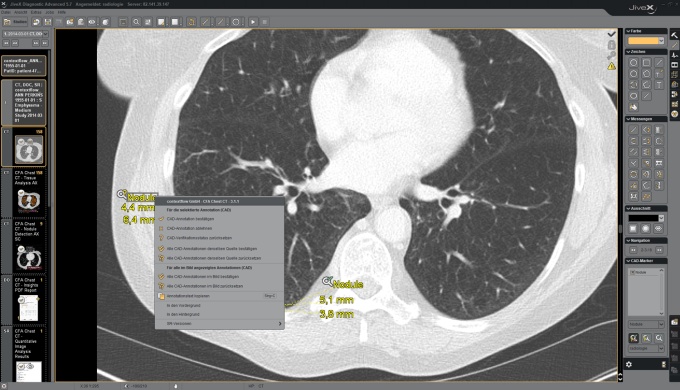This screenshot has height=390, width=680.
Task: Choose In den Vordergrund entry
Action: tap(219, 306)
